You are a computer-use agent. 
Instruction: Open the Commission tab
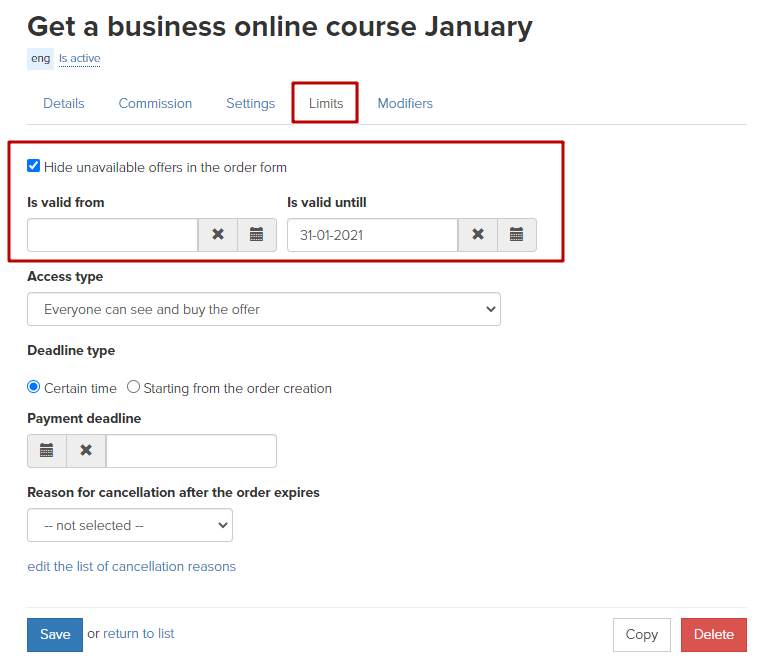155,103
